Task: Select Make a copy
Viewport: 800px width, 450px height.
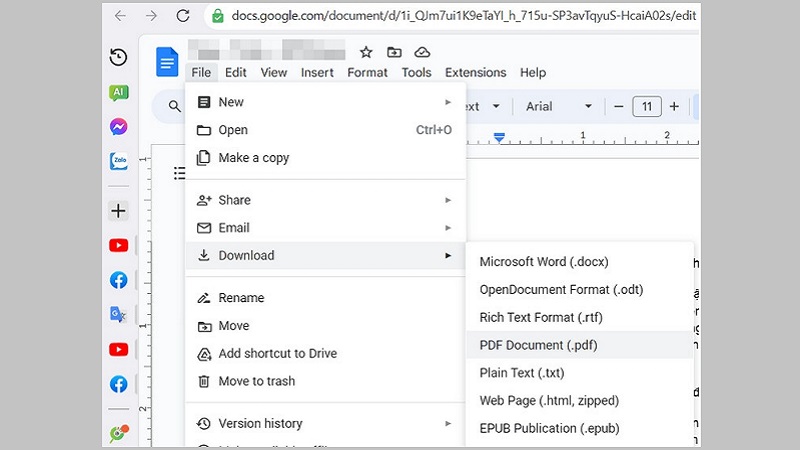Action: coord(326,158)
